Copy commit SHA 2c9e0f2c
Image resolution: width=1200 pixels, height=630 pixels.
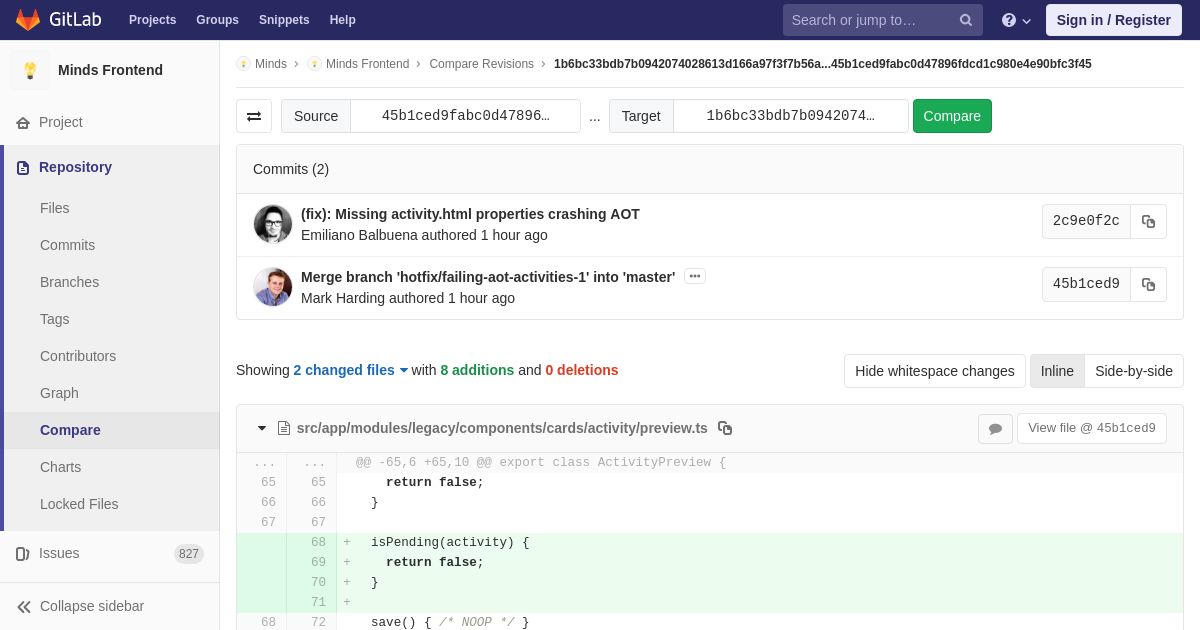tap(1148, 222)
